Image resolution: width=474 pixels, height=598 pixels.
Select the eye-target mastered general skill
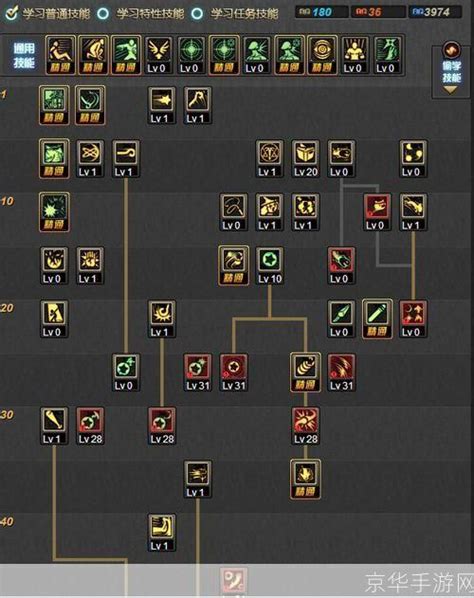pos(322,55)
